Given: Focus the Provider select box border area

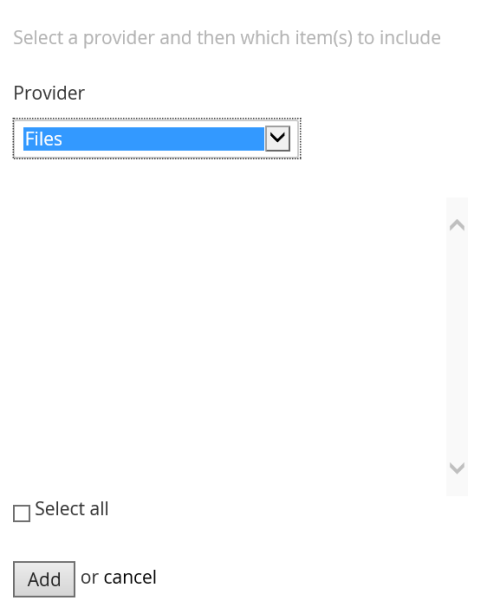Looking at the screenshot, I should (157, 139).
